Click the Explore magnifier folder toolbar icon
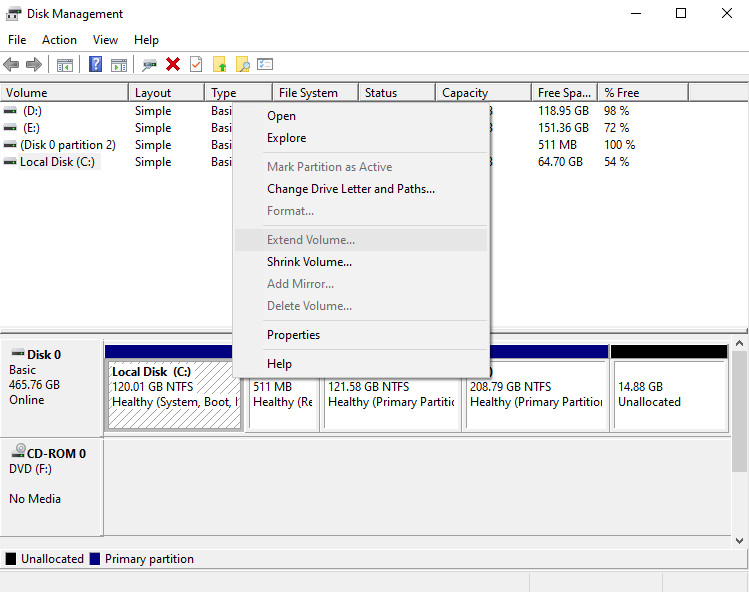Image resolution: width=749 pixels, height=592 pixels. tap(243, 64)
